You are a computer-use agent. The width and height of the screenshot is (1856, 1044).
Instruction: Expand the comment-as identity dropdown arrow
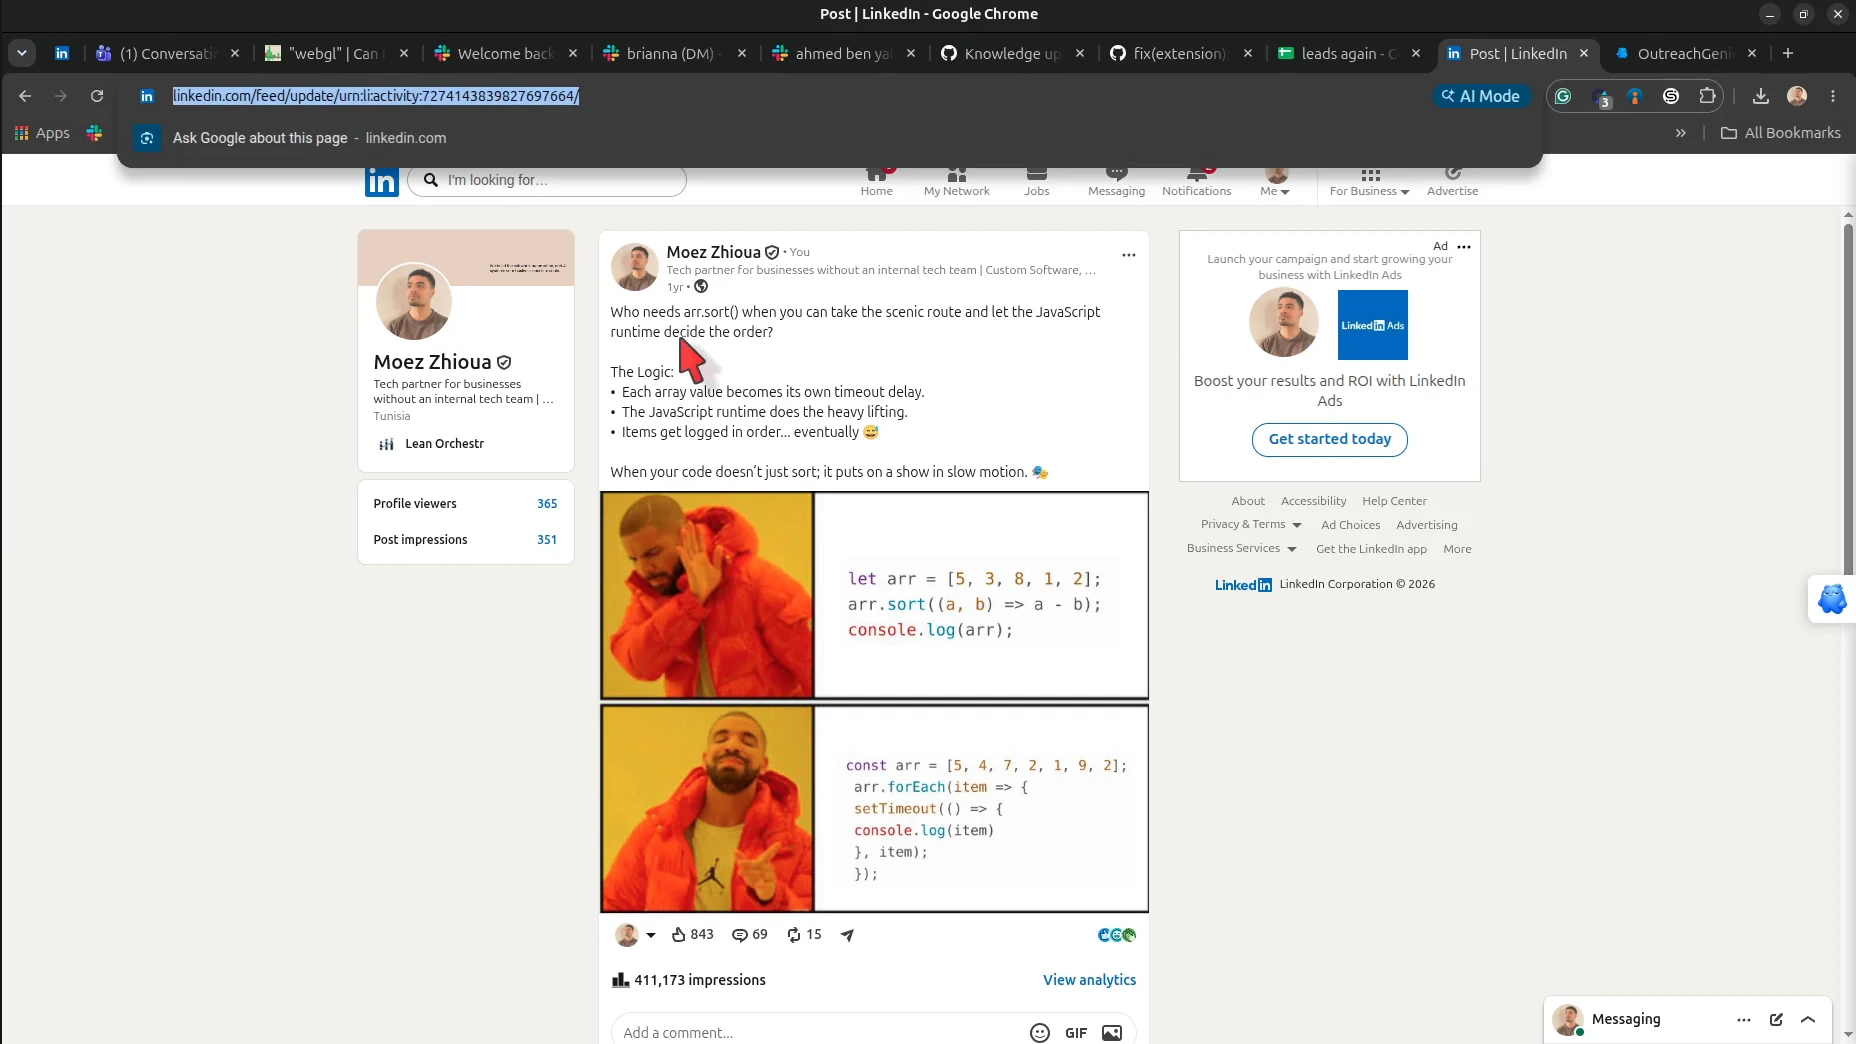click(x=651, y=935)
